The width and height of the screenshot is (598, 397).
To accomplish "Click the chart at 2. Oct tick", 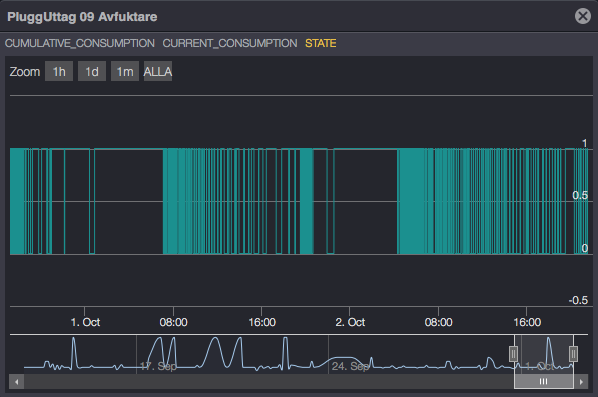I will (350, 322).
